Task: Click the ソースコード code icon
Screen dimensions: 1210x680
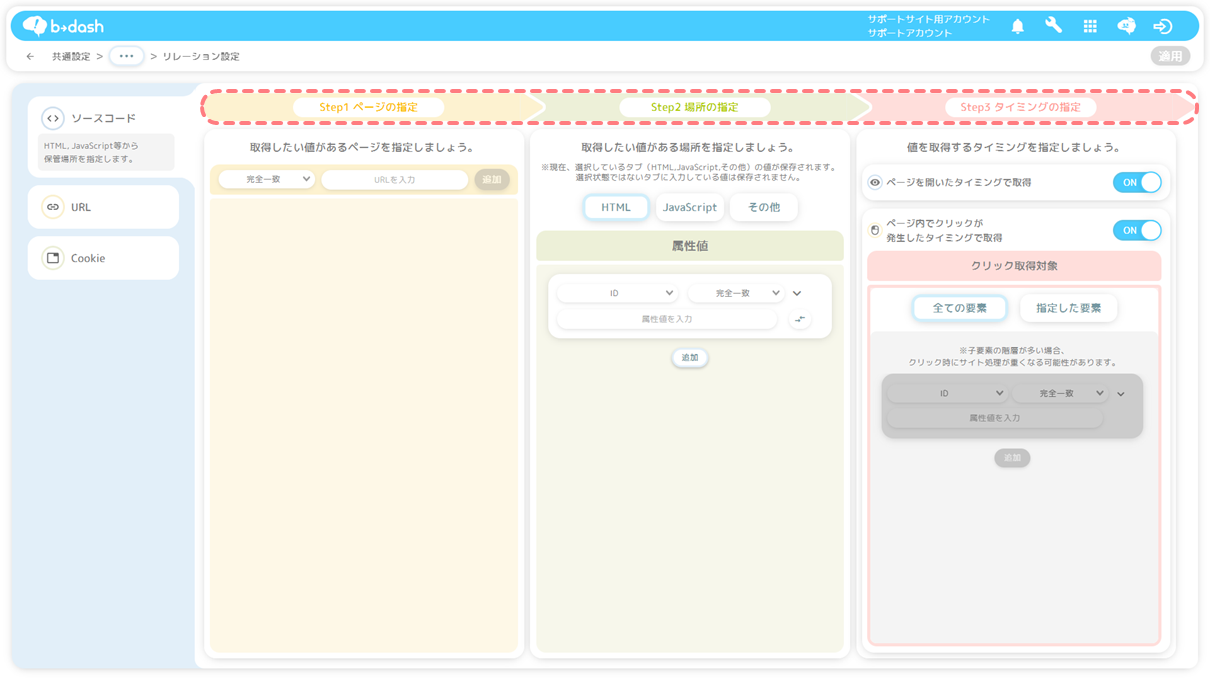Action: [53, 118]
